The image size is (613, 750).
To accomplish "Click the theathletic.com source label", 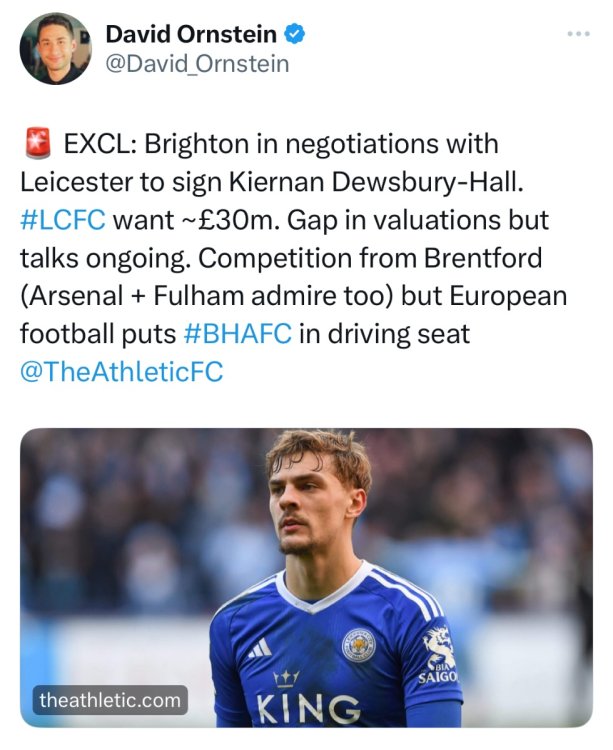I will [110, 700].
